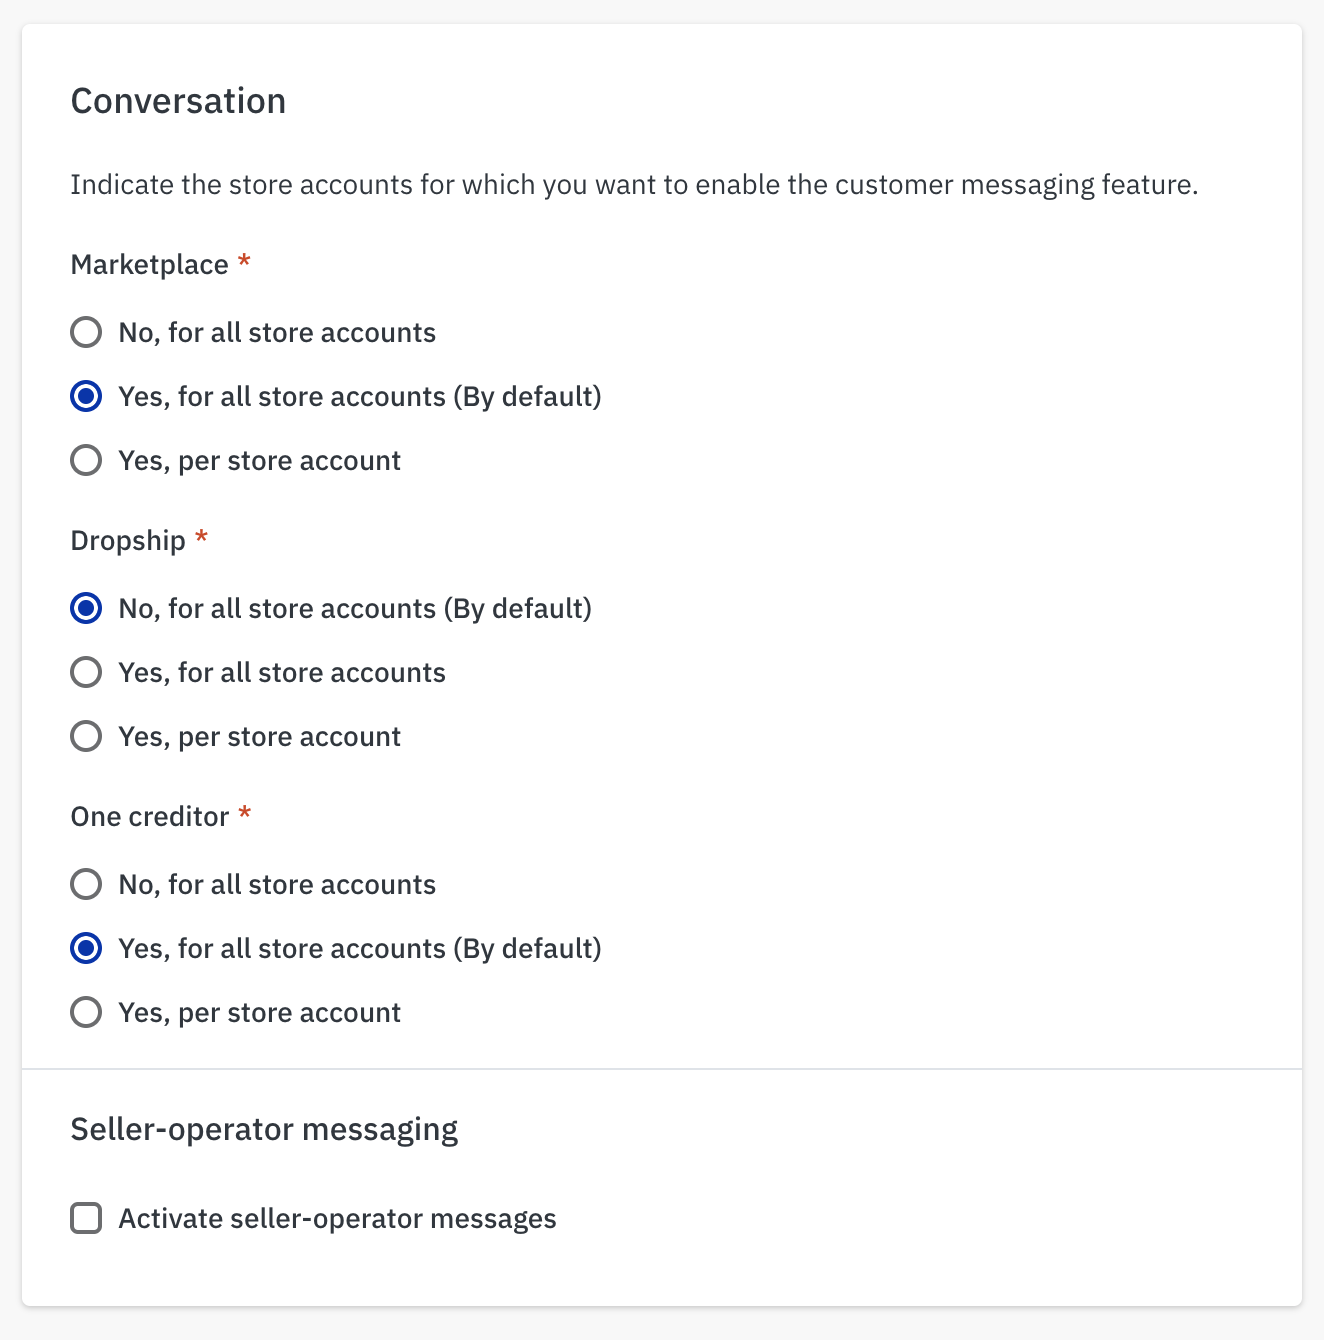
Task: Click the "Activate seller-operator messages" label text
Action: 337,1219
